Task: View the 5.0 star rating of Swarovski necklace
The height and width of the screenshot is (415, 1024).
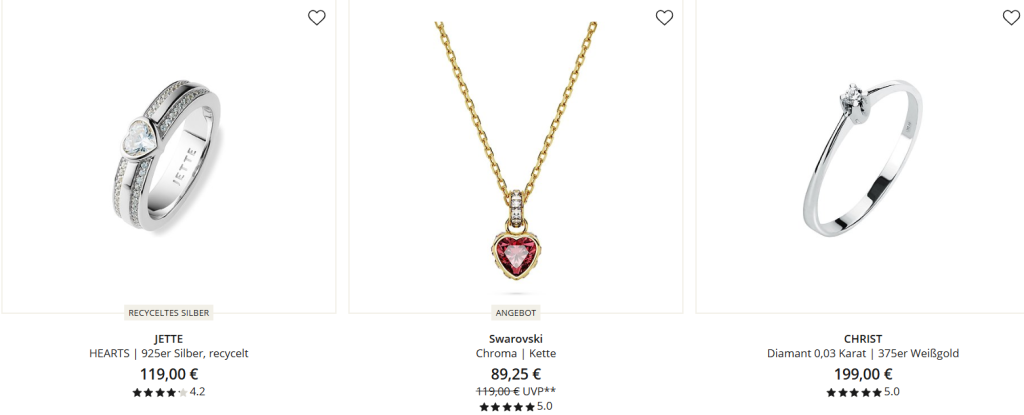Action: pos(516,407)
